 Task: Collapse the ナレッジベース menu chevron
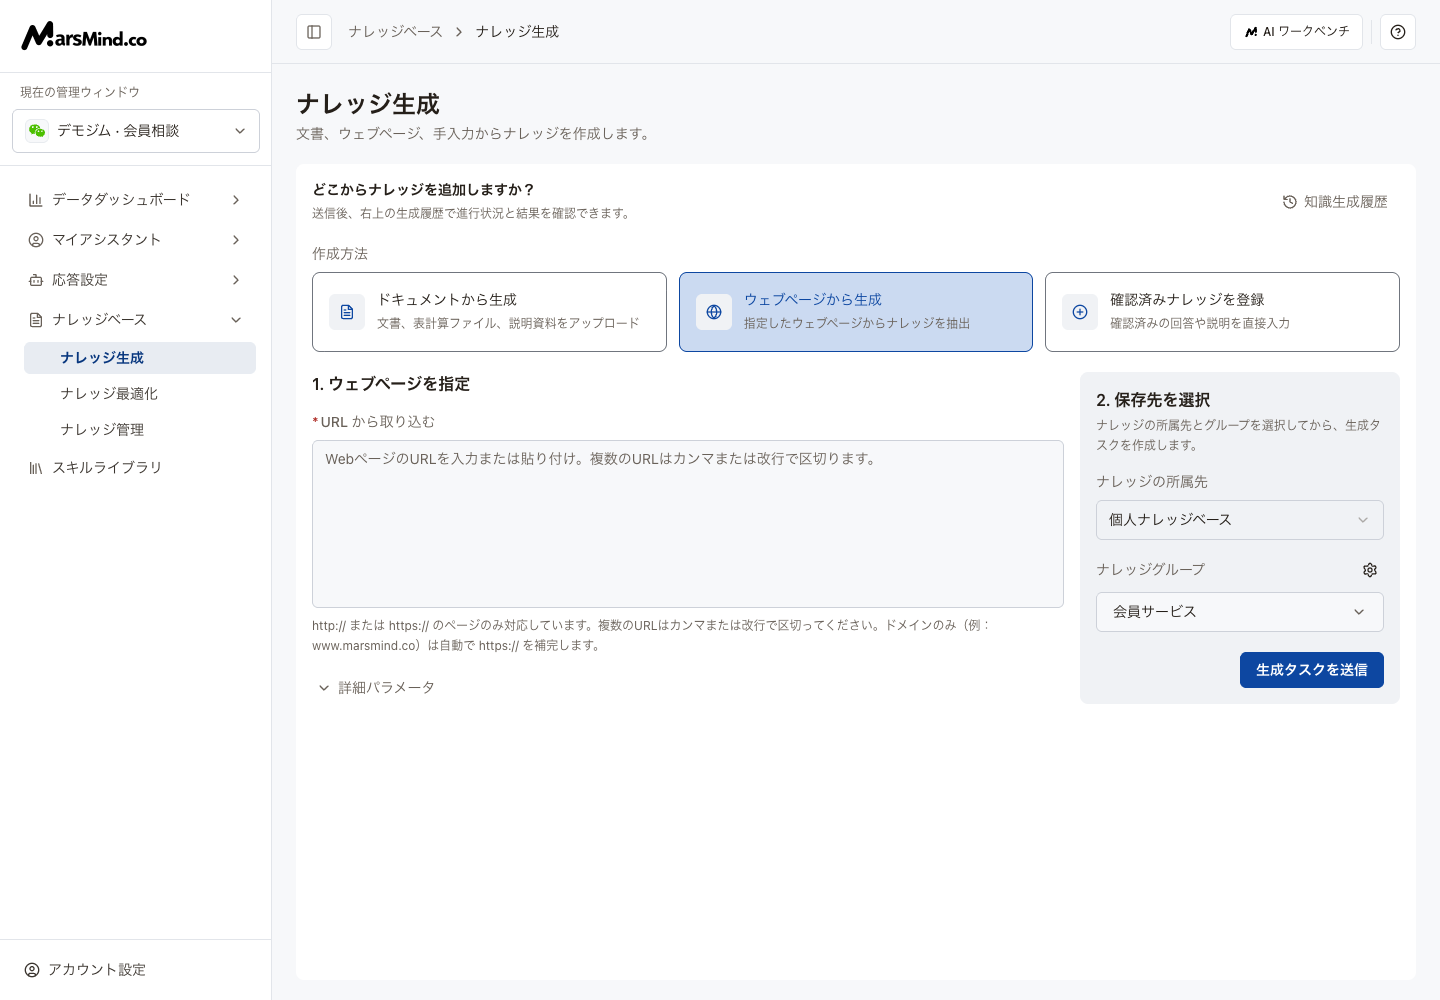point(236,320)
